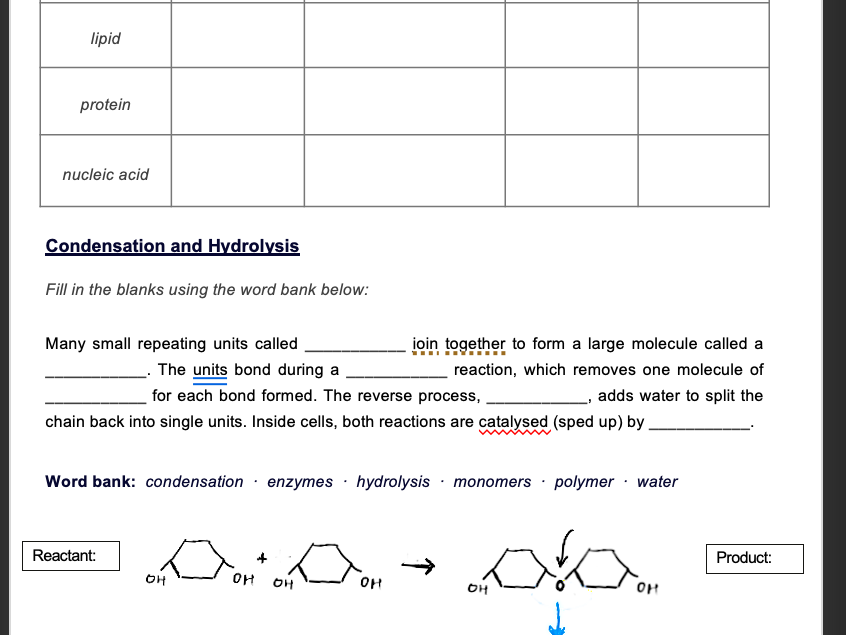The image size is (846, 635).
Task: Select the second reactant sugar ring drawing
Action: click(x=328, y=565)
